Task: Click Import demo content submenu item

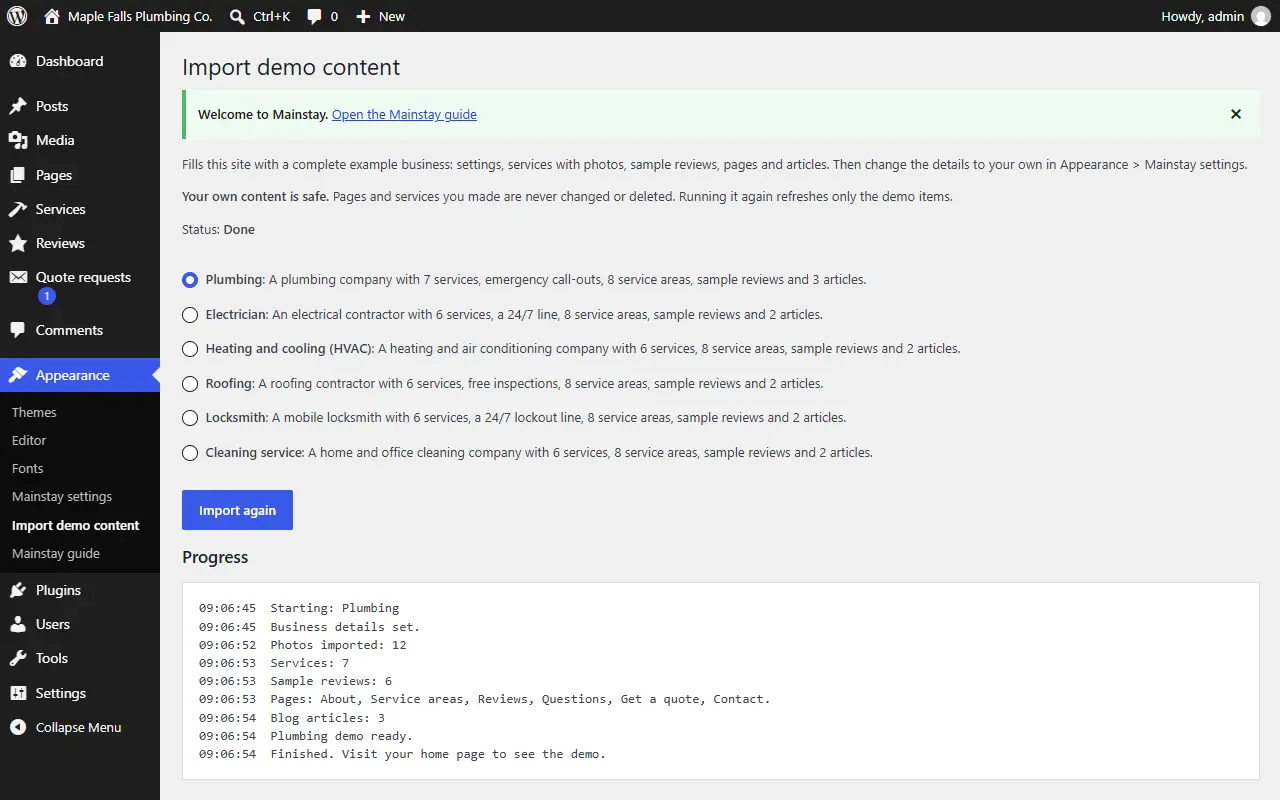Action: 76,525
